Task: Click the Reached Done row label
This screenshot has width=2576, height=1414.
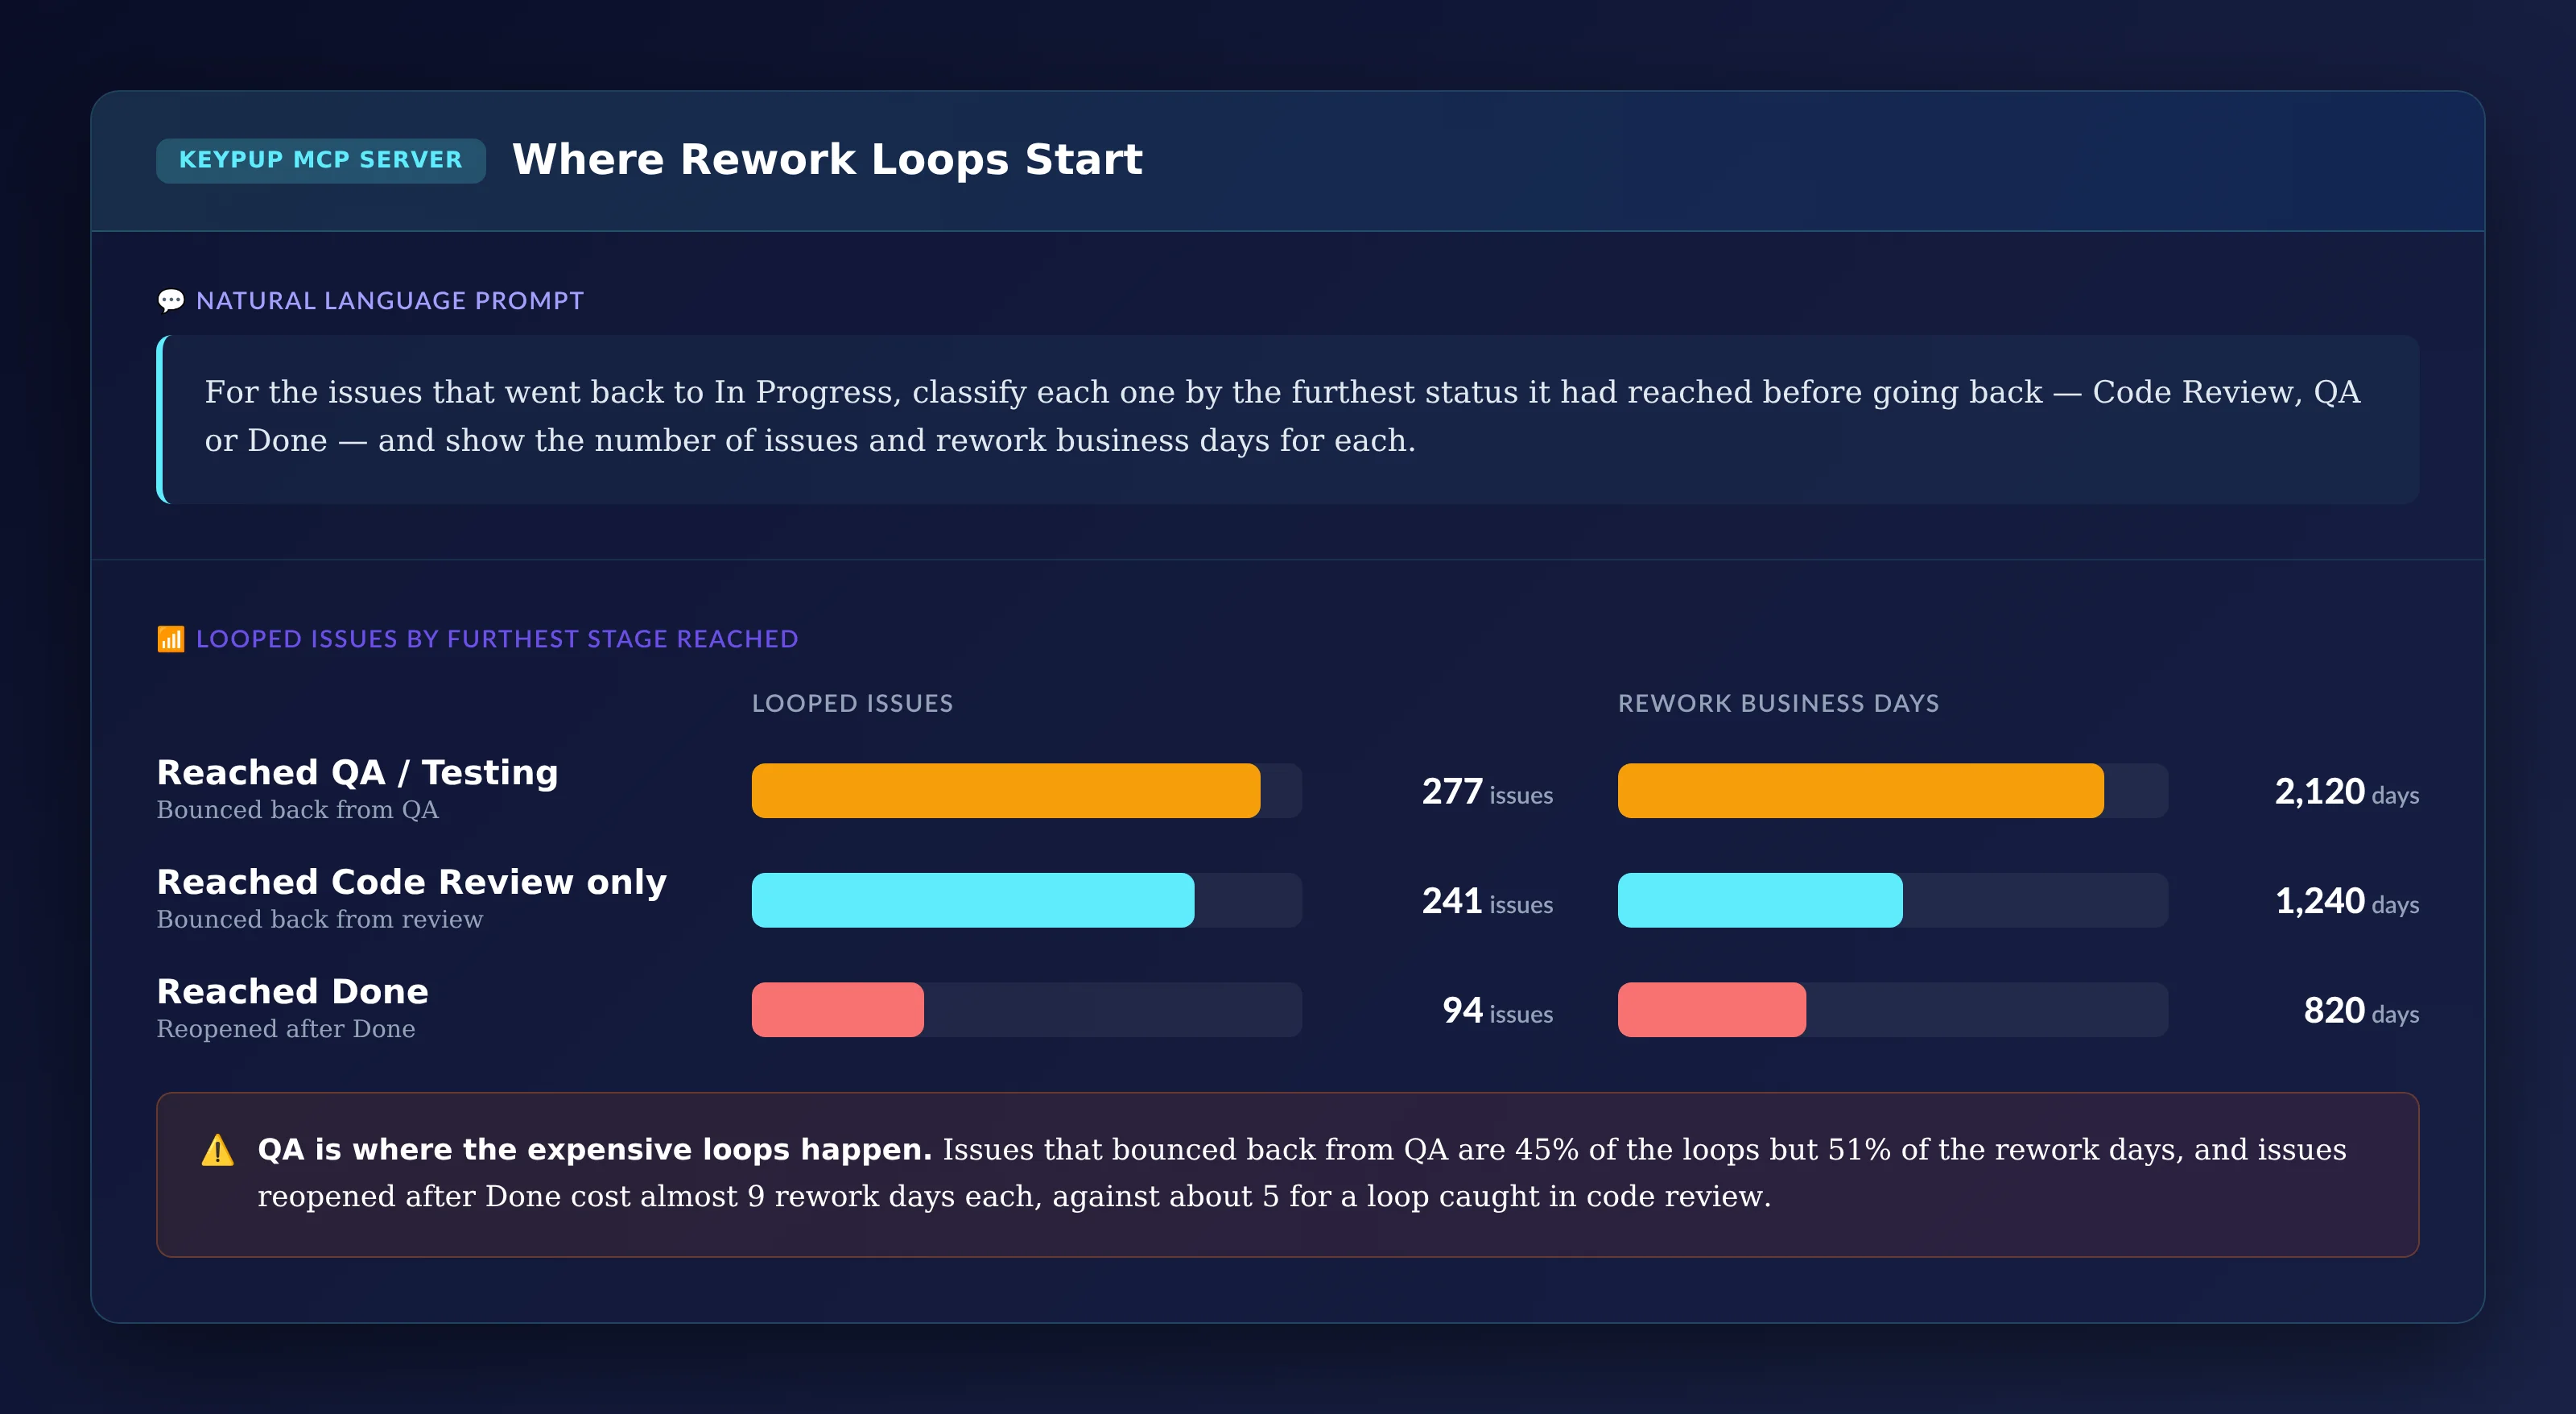Action: click(x=292, y=991)
